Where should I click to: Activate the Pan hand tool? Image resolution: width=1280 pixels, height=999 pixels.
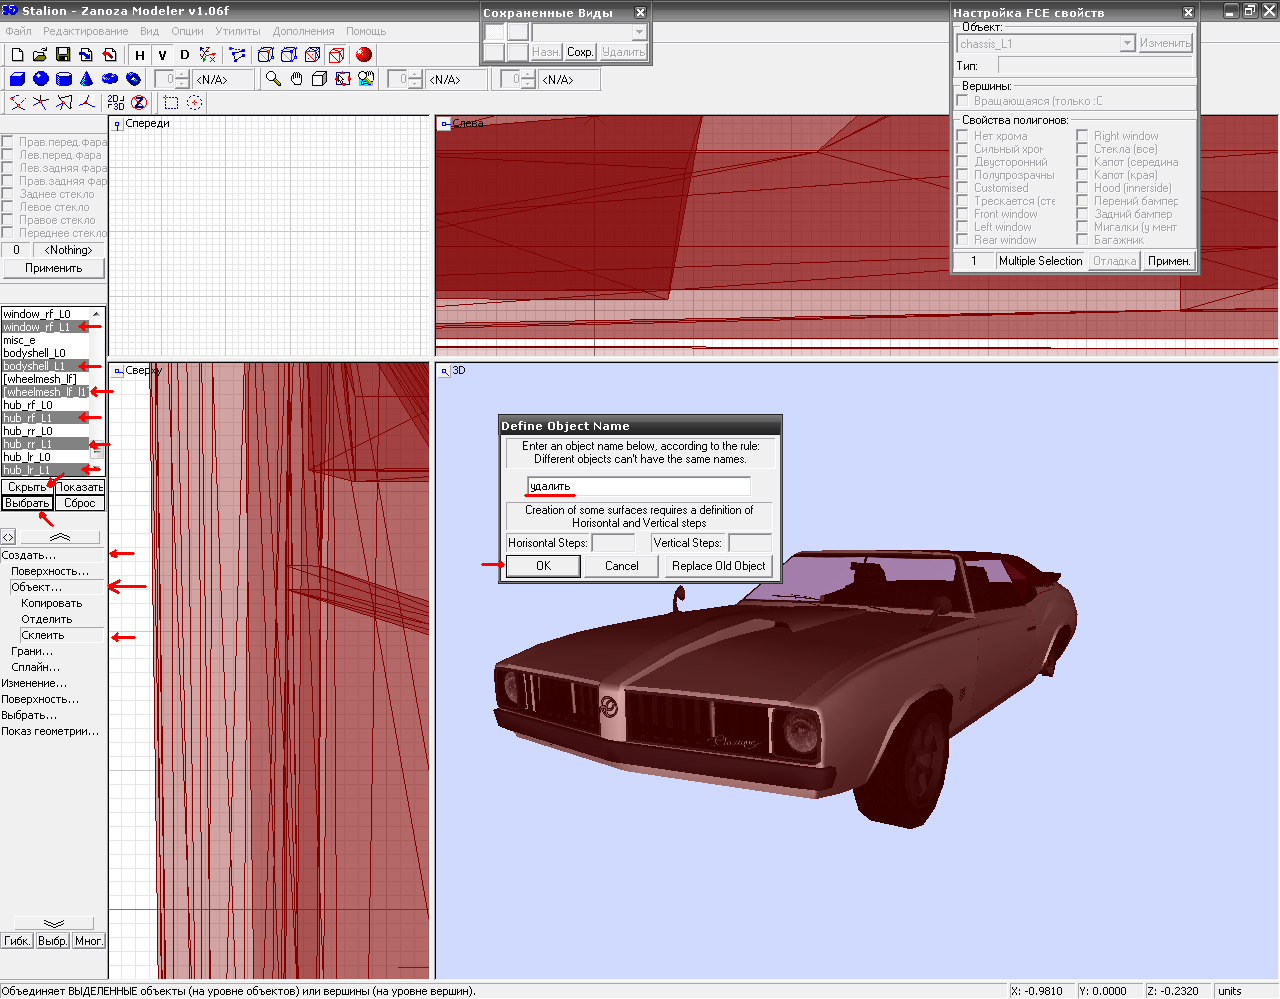(x=296, y=79)
